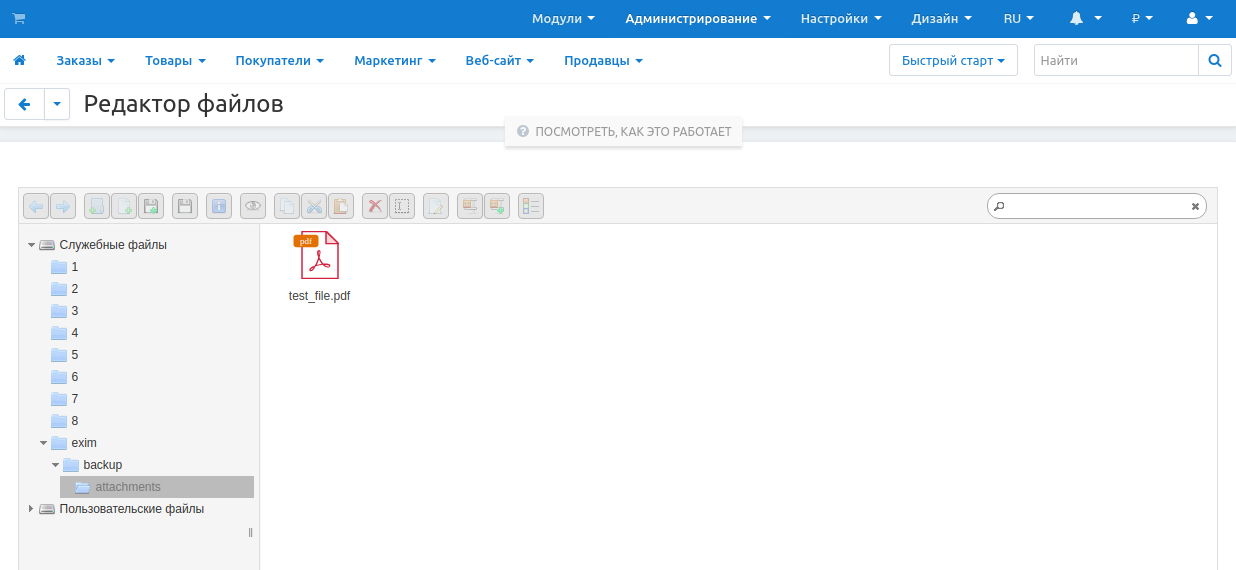Click the download floppy disk toolbar icon
The height and width of the screenshot is (570, 1236).
pyautogui.click(x=185, y=206)
